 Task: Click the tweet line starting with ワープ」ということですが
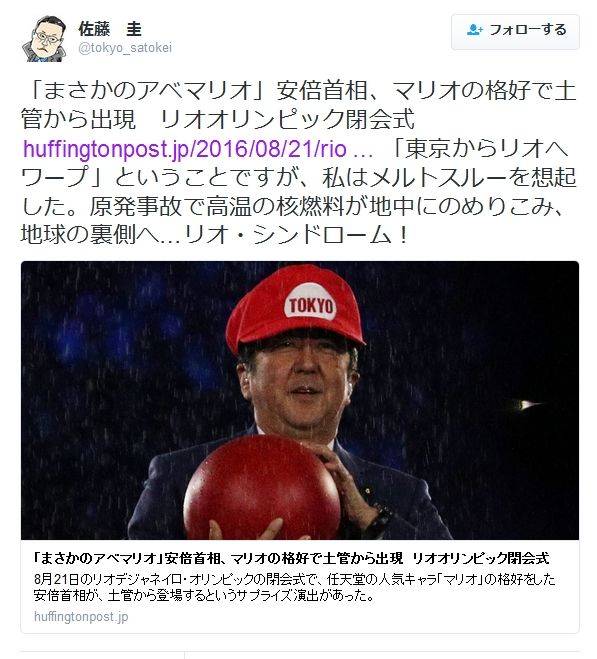(x=299, y=177)
